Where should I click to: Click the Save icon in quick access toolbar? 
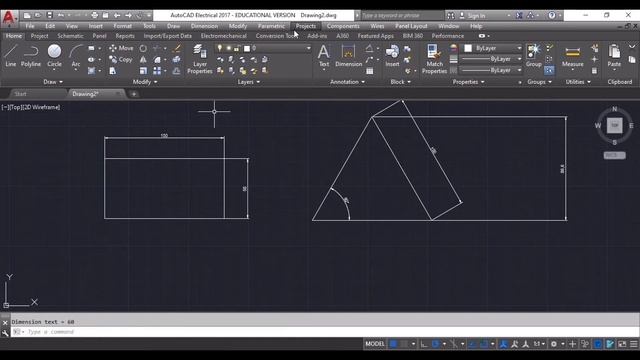point(49,15)
